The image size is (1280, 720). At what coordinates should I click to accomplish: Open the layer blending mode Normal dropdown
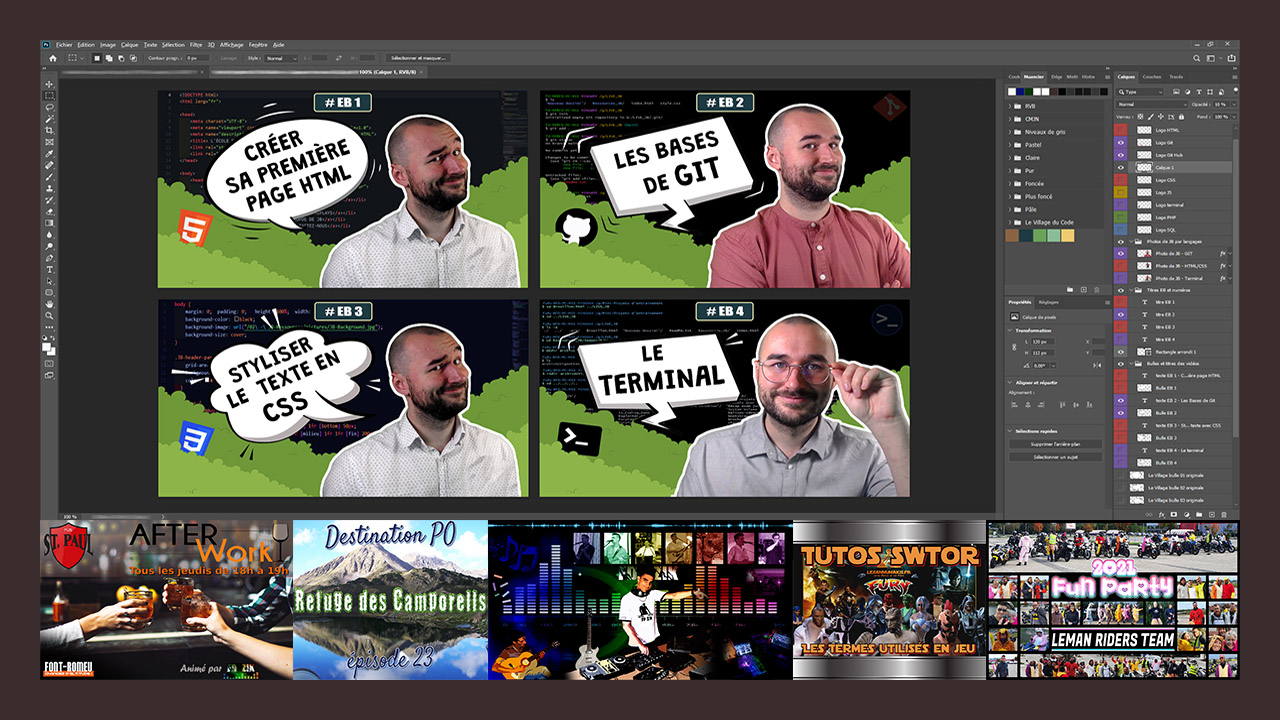tap(1152, 104)
